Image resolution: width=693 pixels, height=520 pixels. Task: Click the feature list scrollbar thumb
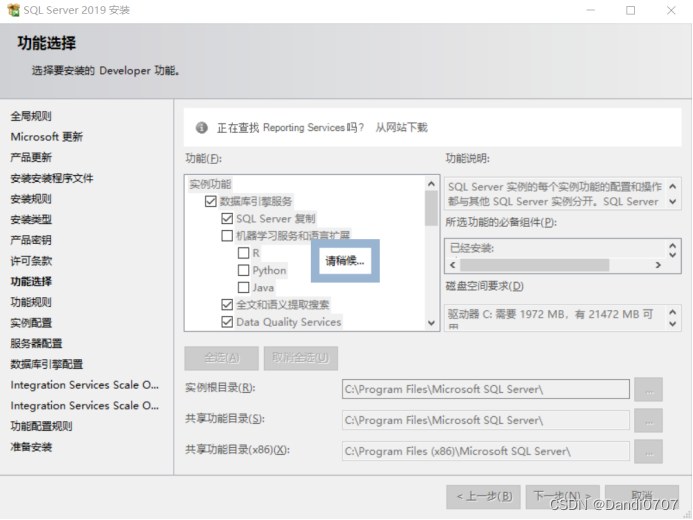(431, 208)
